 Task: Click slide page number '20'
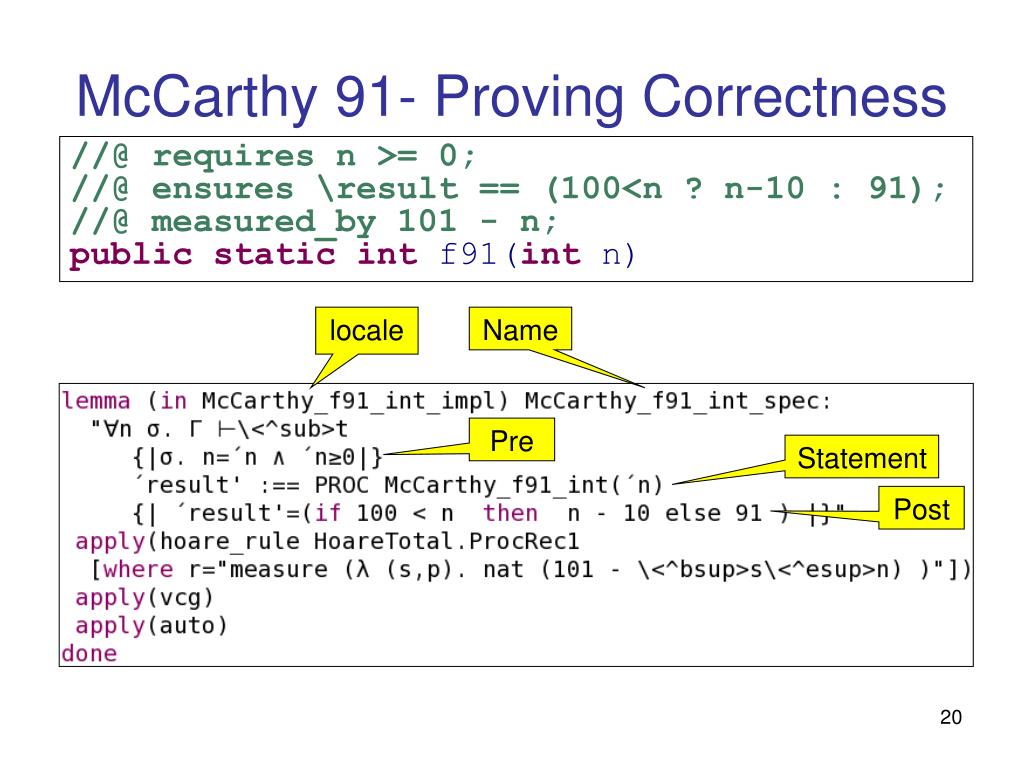point(951,717)
